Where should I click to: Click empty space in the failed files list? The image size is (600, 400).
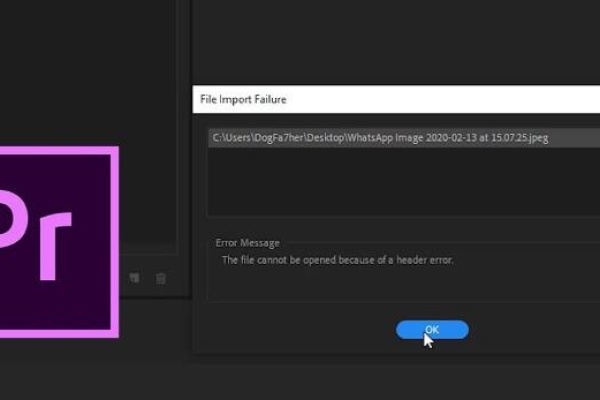(x=400, y=185)
